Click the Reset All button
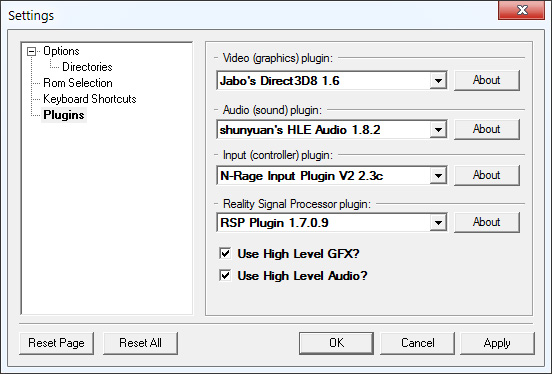Viewport: 552px width, 374px height. pyautogui.click(x=140, y=343)
